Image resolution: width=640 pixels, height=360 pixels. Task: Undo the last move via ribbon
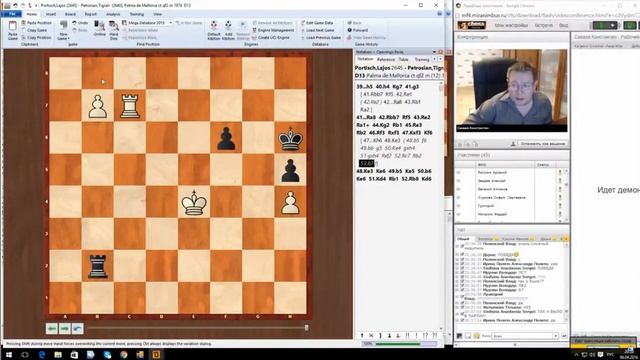[80, 23]
